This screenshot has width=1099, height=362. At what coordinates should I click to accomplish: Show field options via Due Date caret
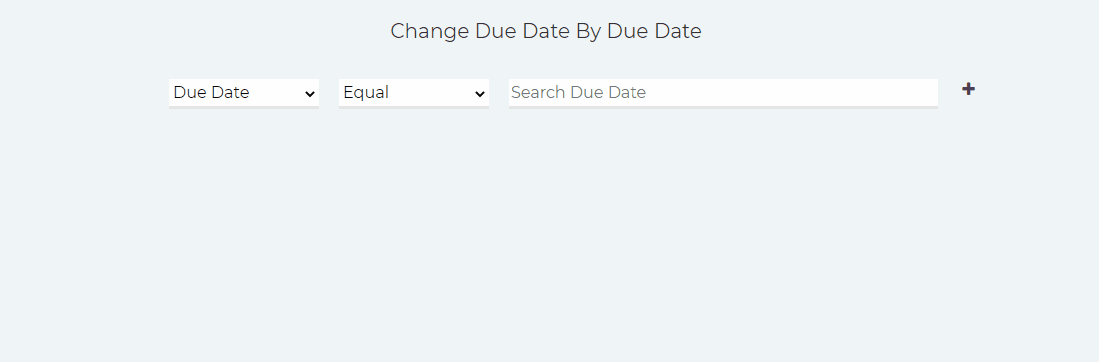tap(310, 94)
